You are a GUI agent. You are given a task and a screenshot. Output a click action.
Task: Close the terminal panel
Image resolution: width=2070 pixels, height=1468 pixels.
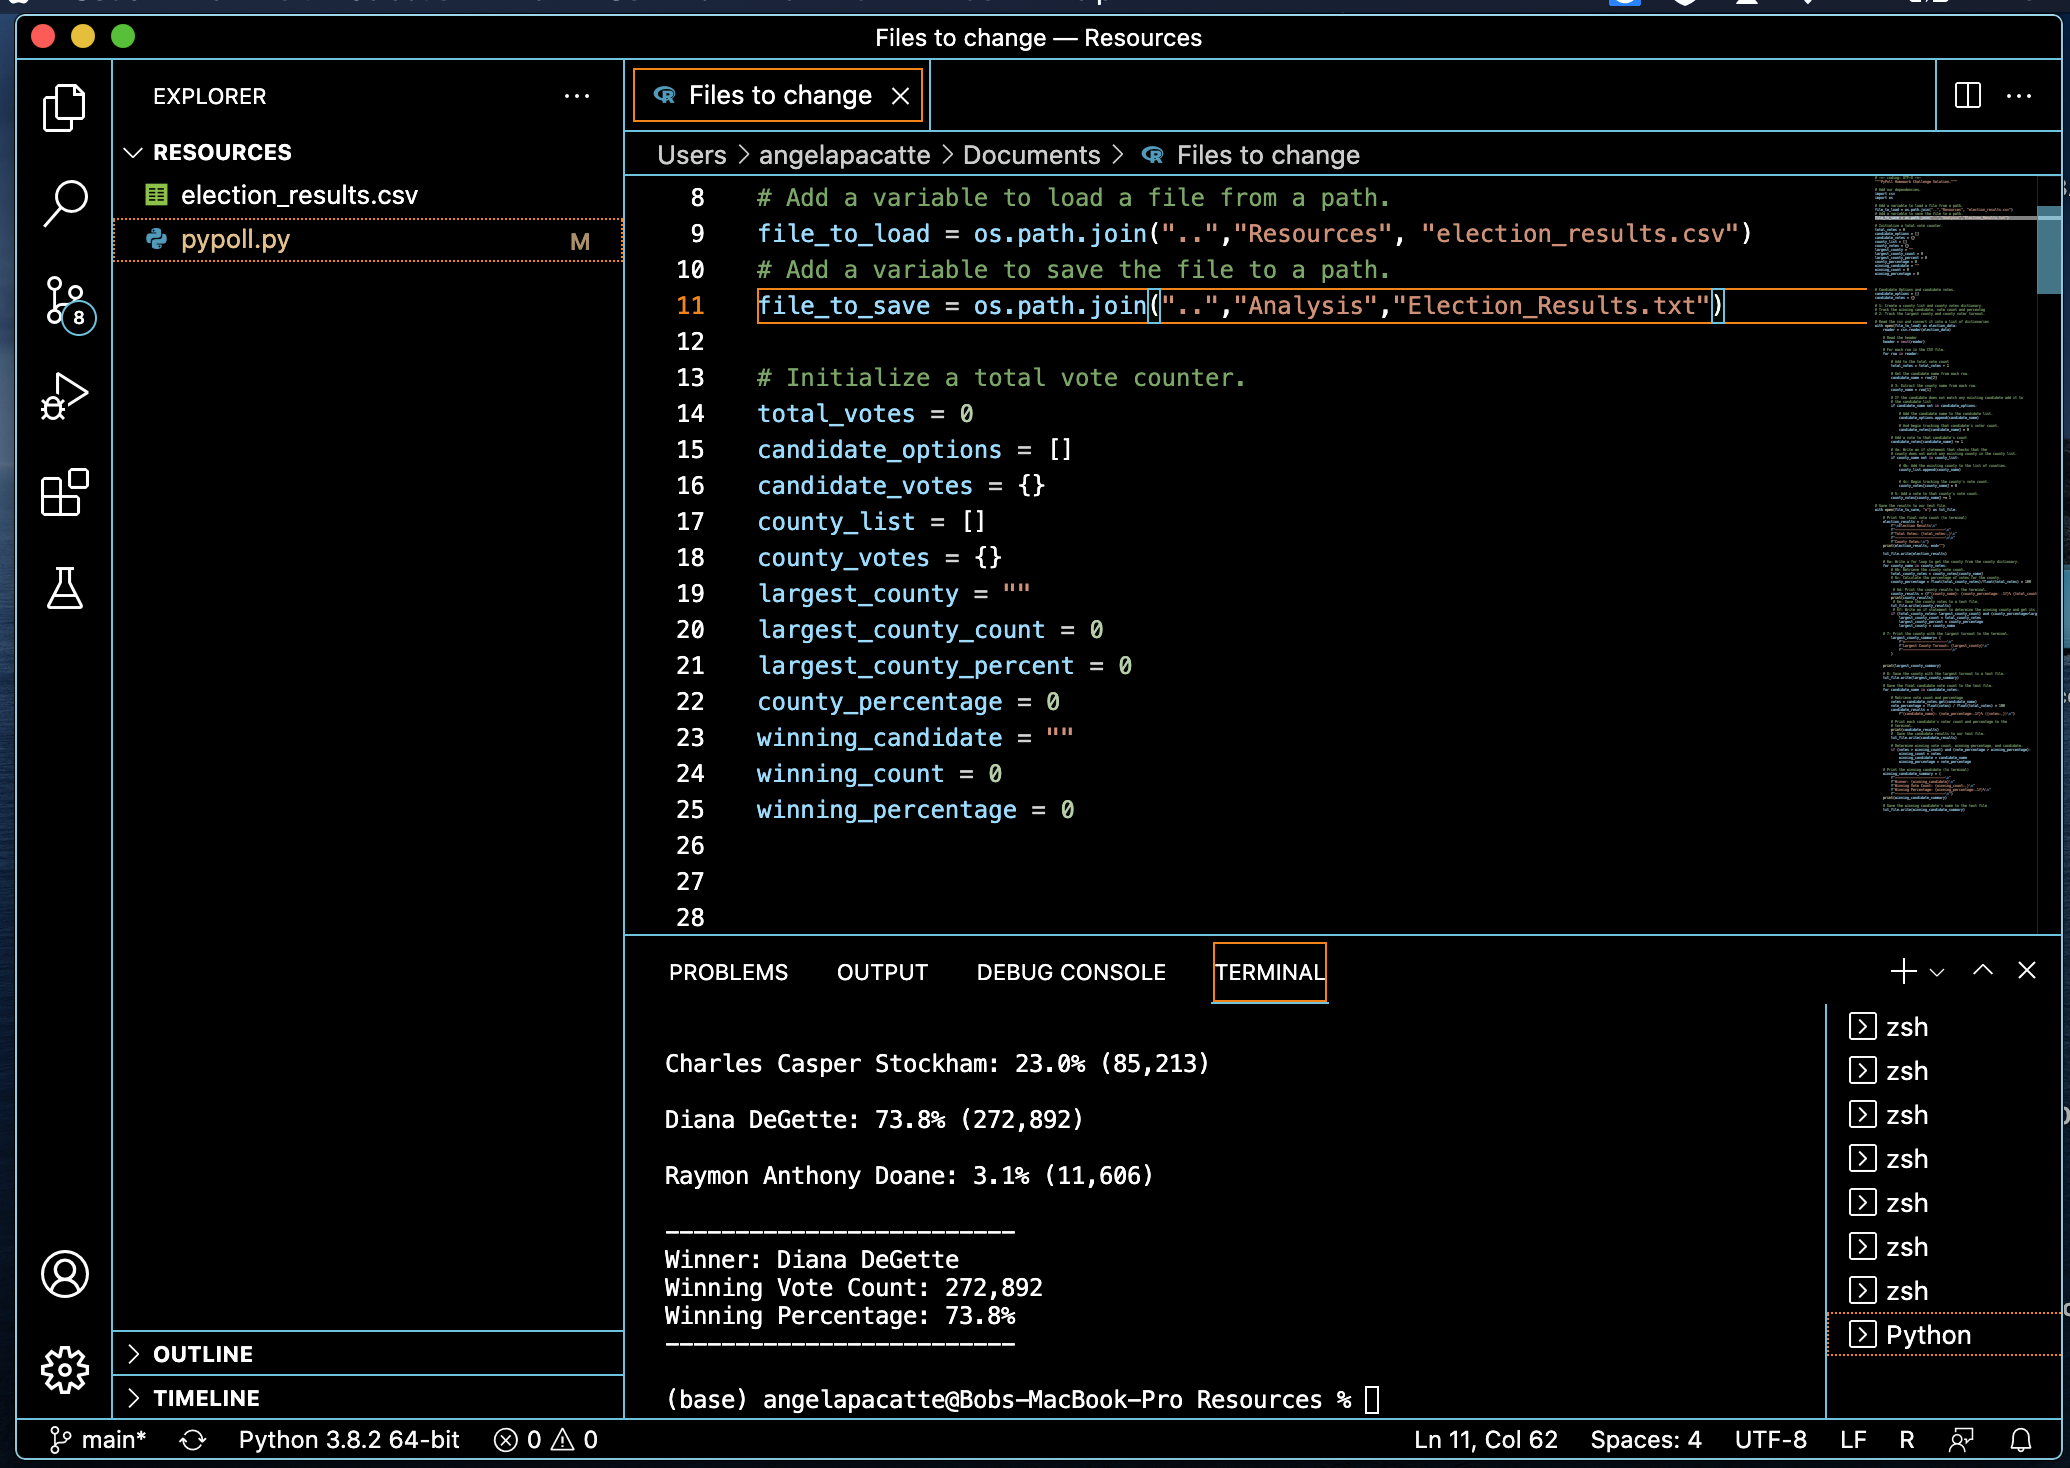click(x=2027, y=970)
